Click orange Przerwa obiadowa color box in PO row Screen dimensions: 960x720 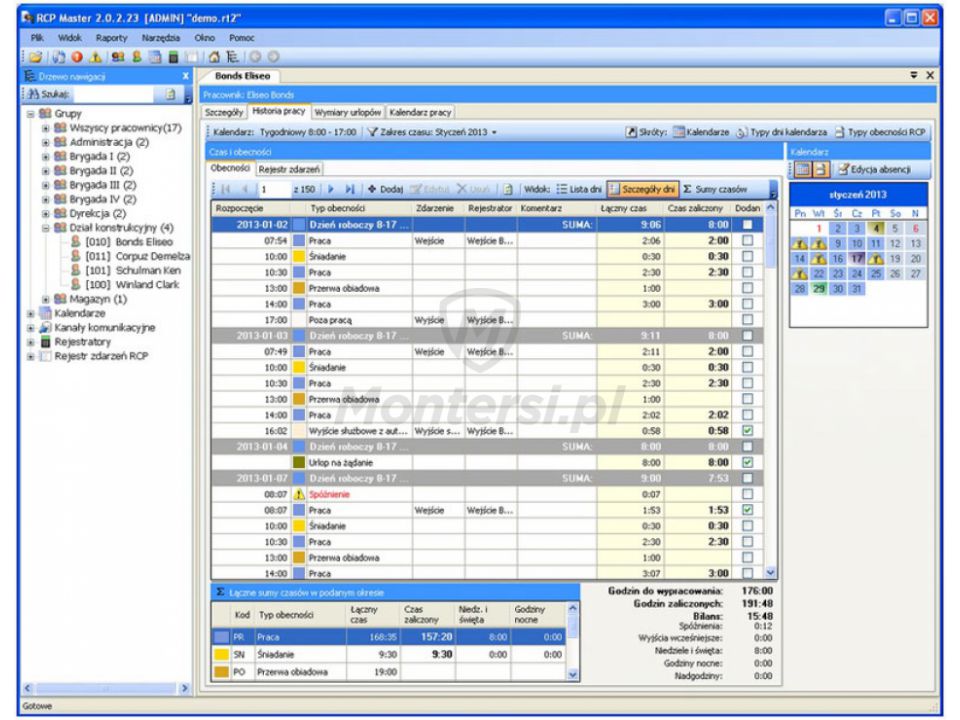[221, 672]
